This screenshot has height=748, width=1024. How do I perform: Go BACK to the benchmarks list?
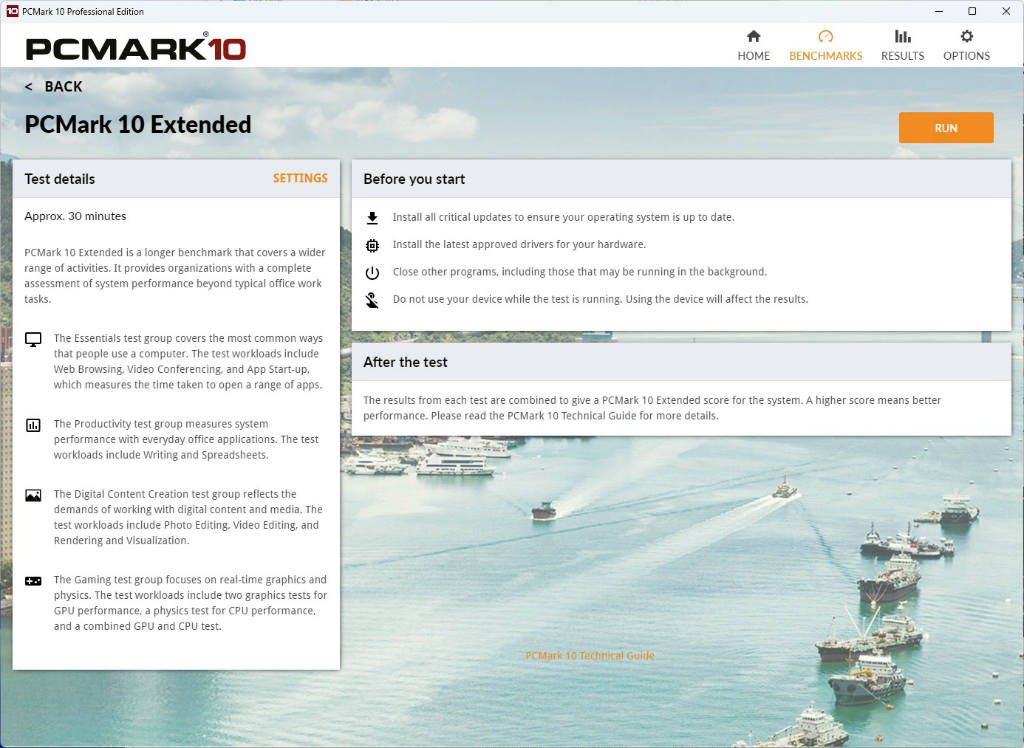pyautogui.click(x=54, y=87)
